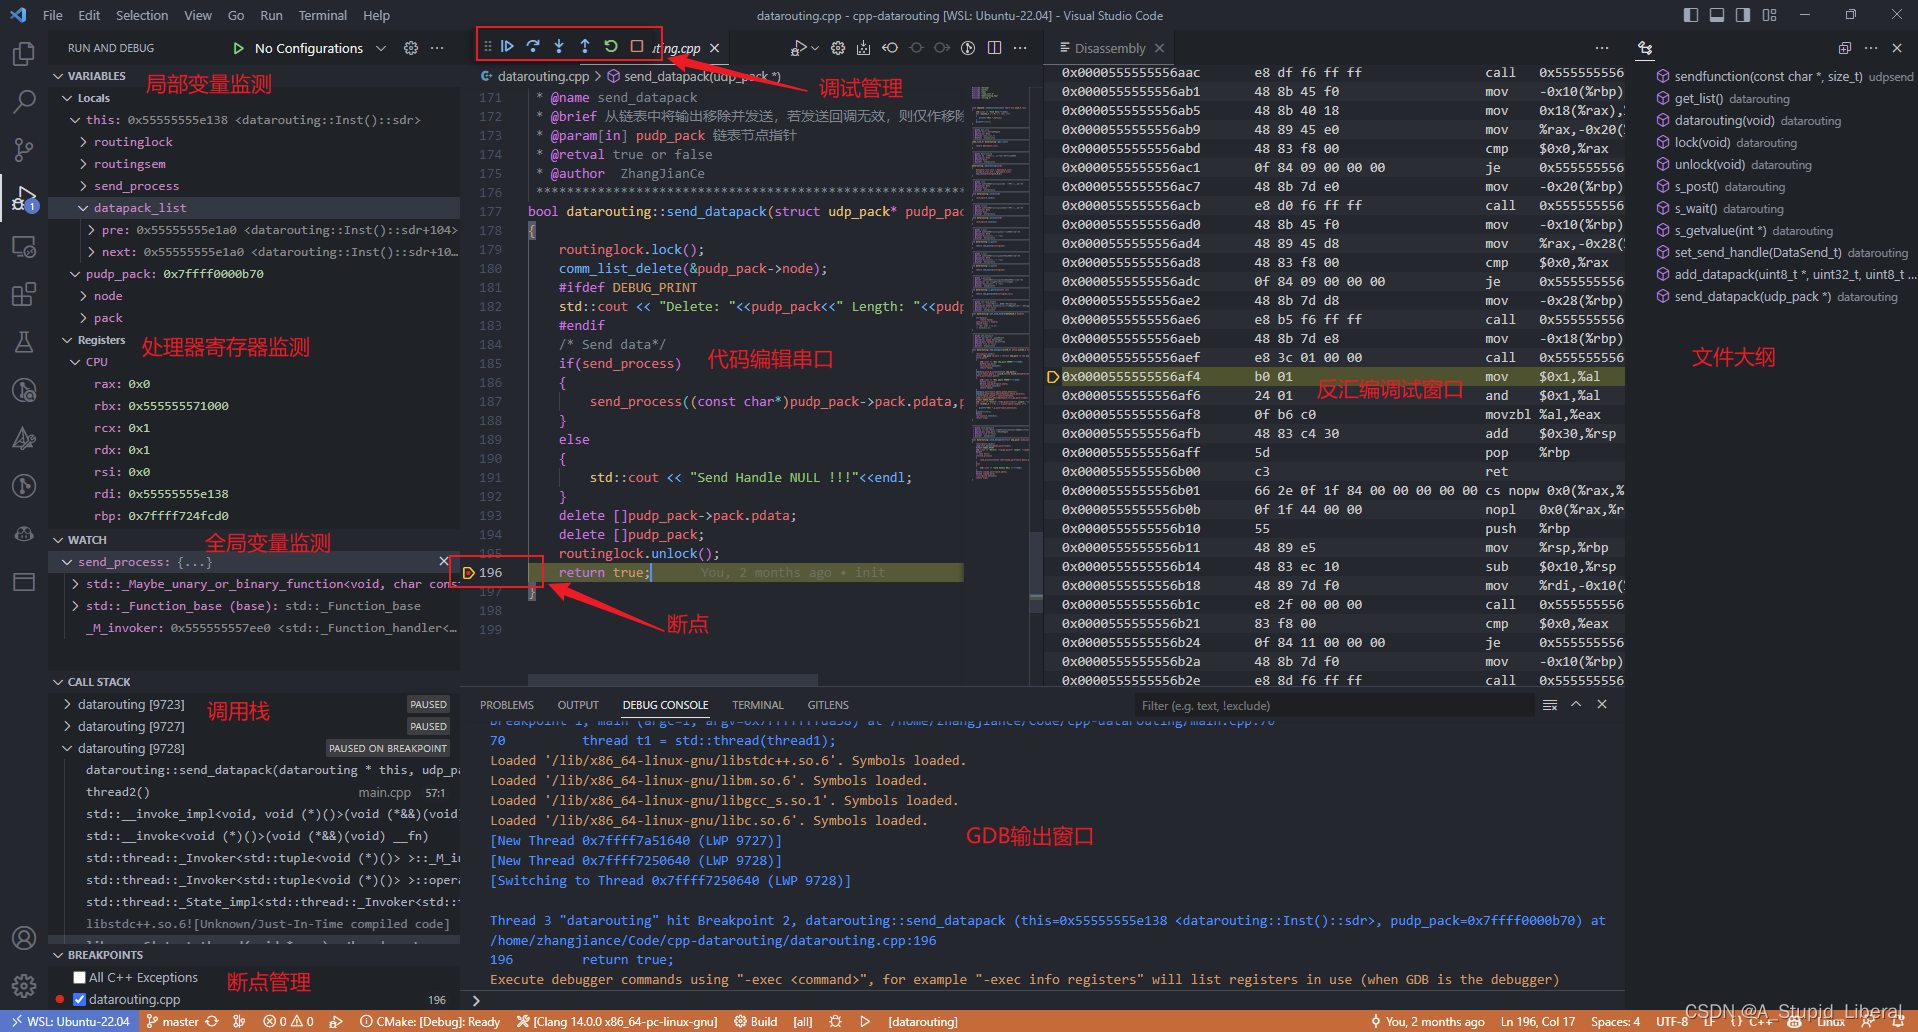The height and width of the screenshot is (1032, 1918).
Task: Click the master branch in status bar
Action: click(172, 1022)
